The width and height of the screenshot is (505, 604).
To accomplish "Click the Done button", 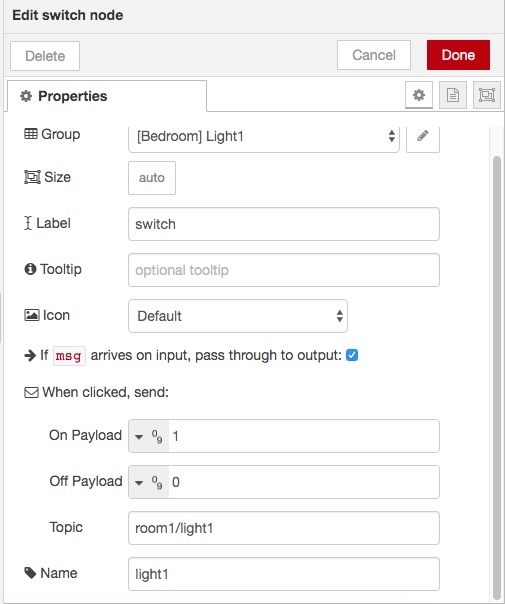I will (x=458, y=55).
